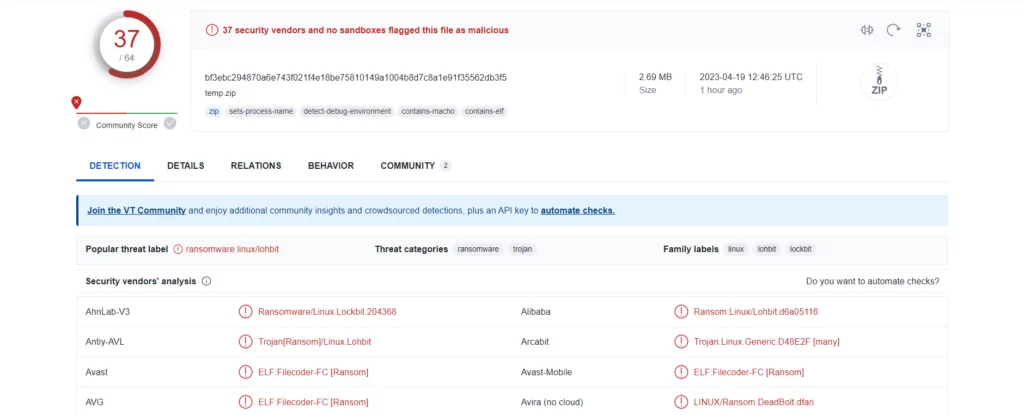The image size is (1024, 415).
Task: Click the warning icon in the Avira row
Action: click(681, 402)
